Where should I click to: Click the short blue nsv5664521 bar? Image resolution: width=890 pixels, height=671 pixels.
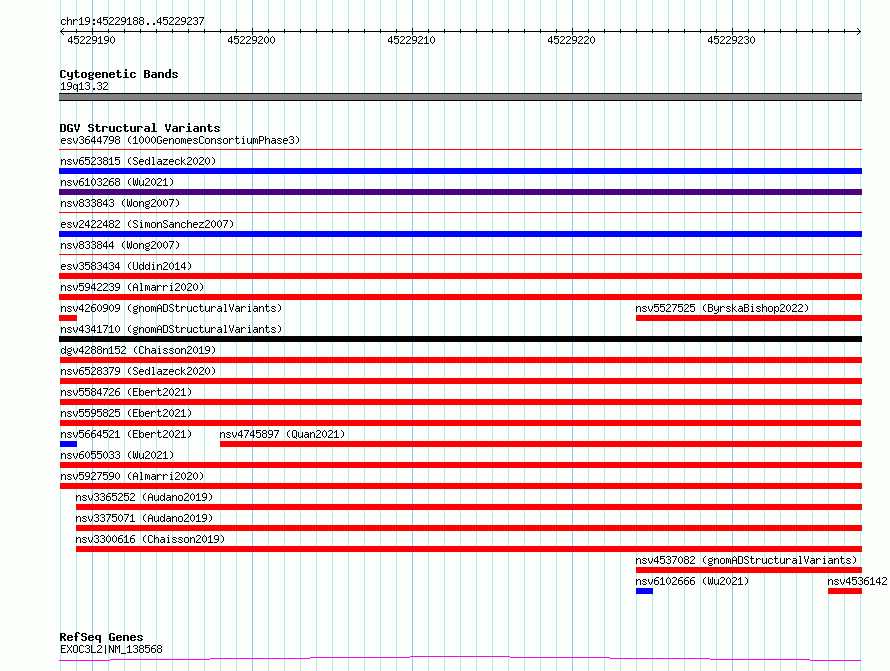point(68,444)
